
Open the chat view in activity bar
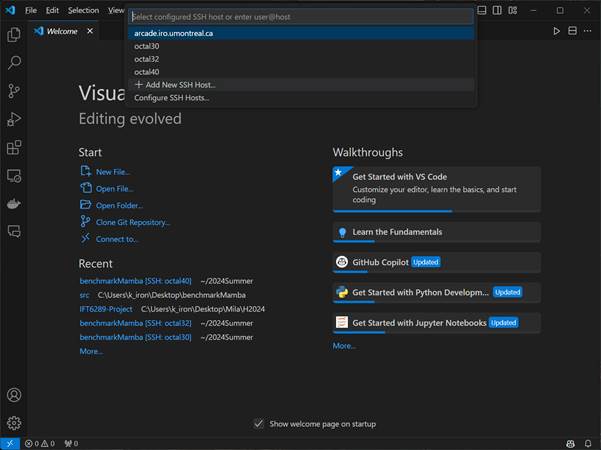point(14,231)
